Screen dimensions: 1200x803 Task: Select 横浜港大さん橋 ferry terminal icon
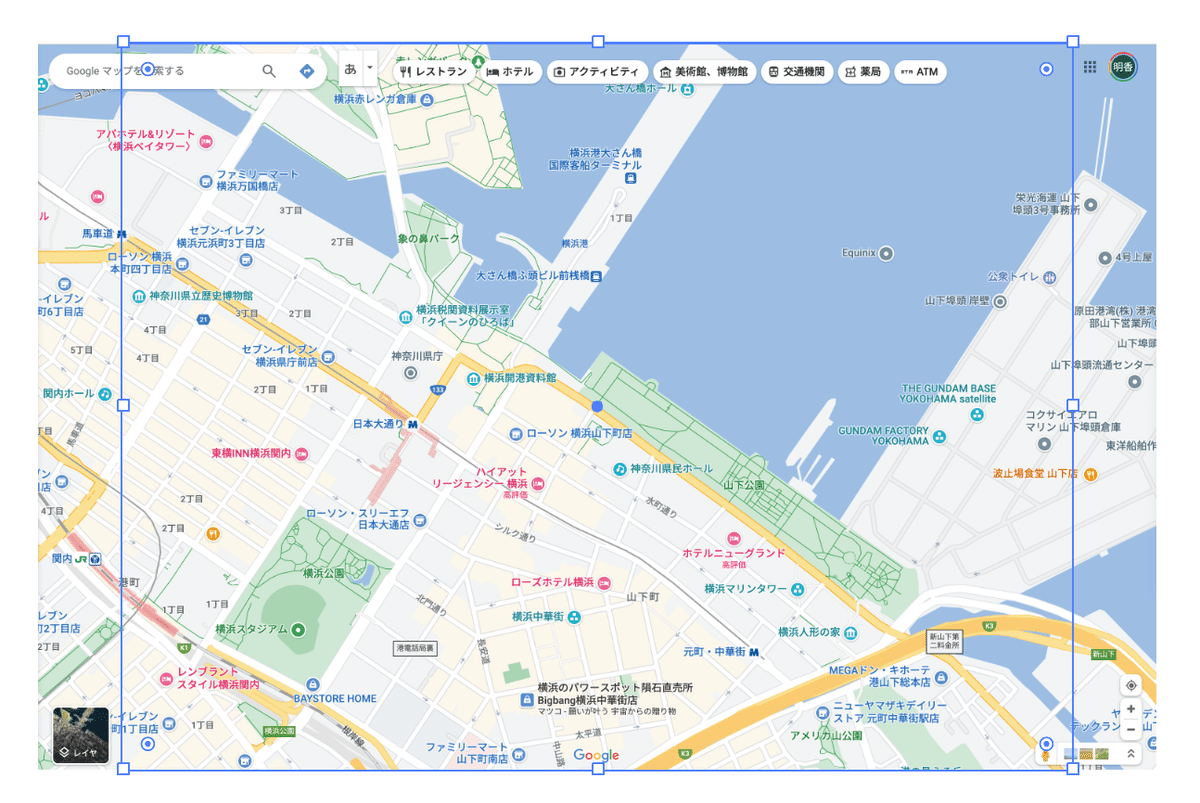(630, 178)
